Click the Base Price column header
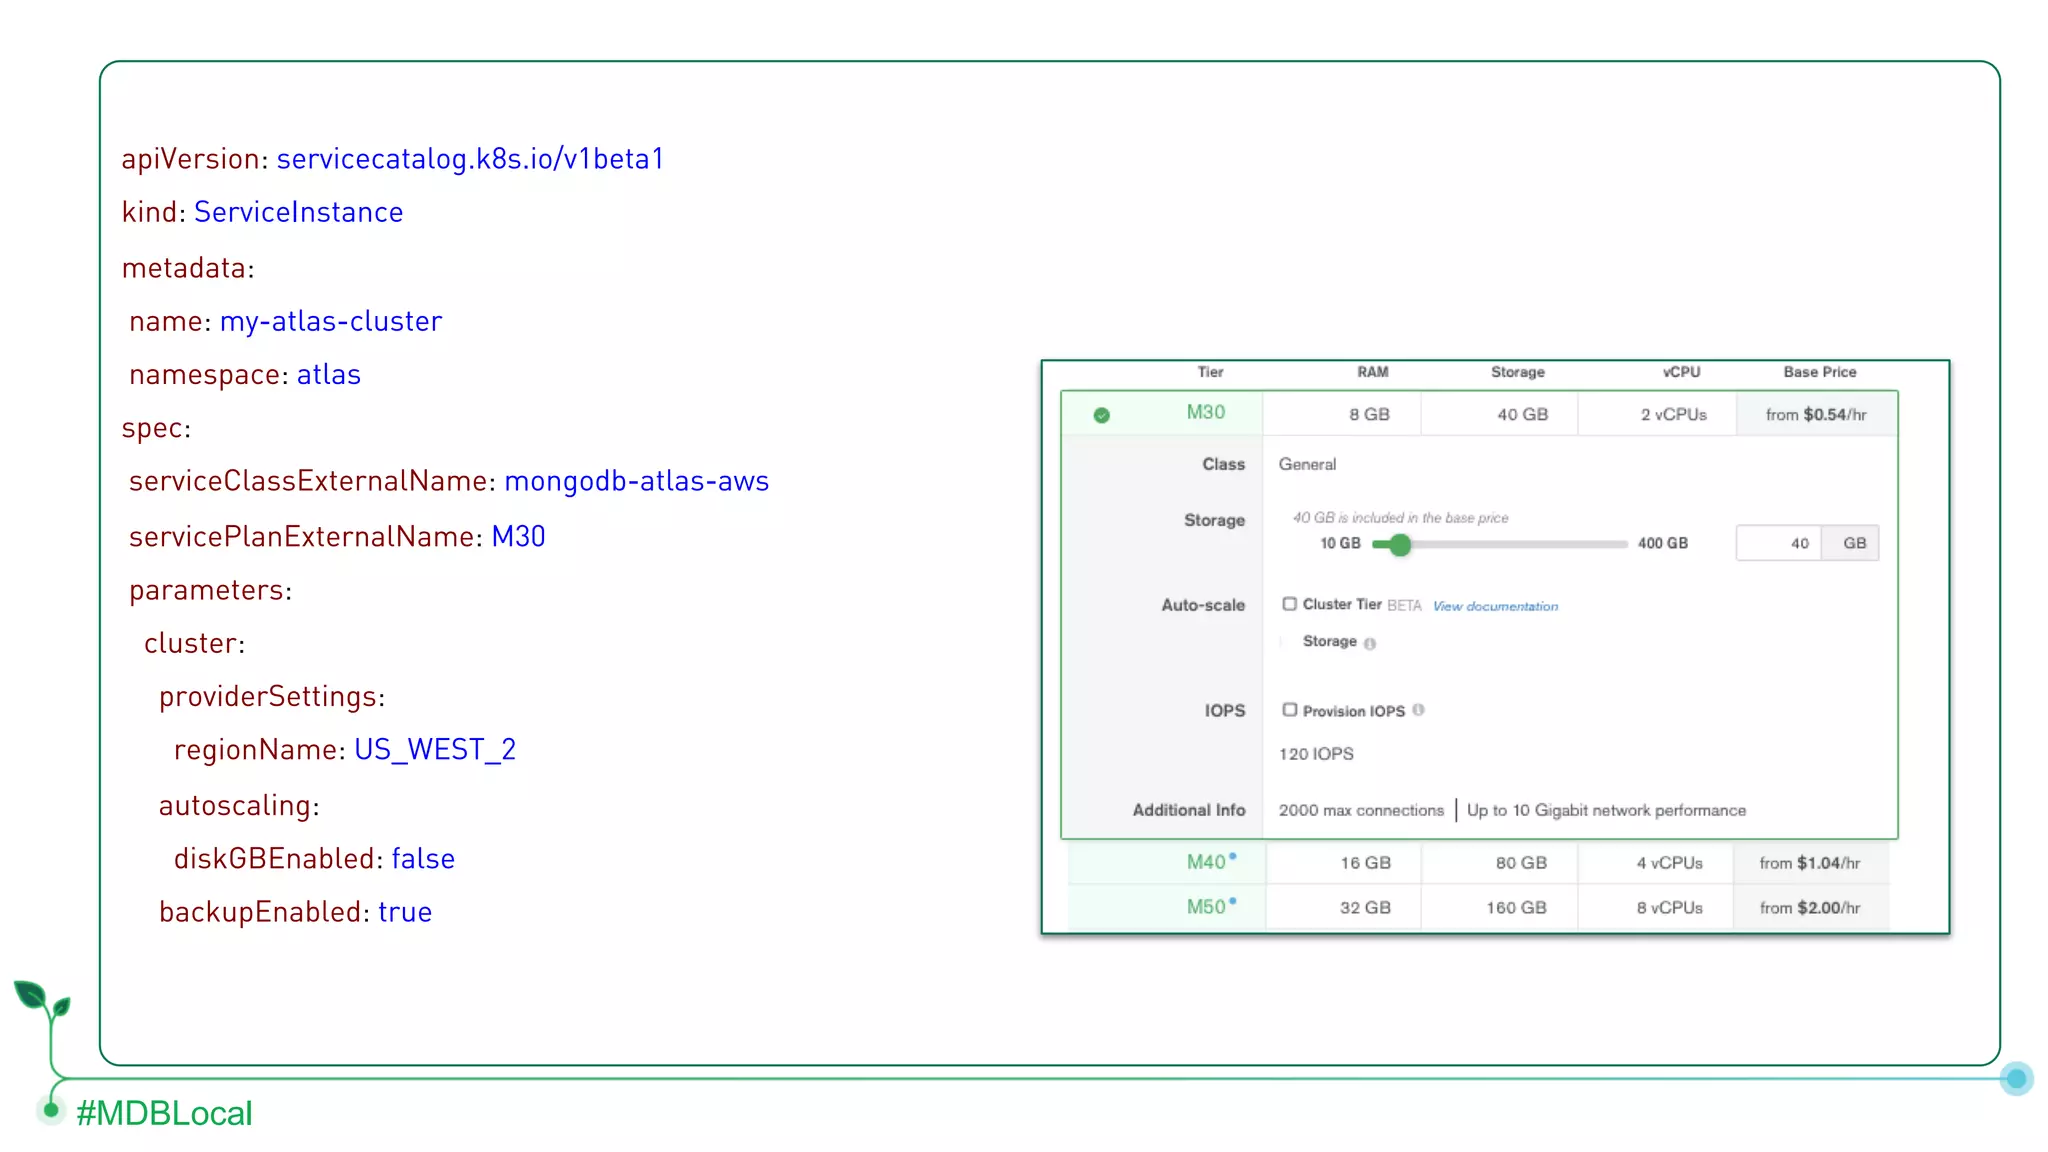 pos(1819,372)
